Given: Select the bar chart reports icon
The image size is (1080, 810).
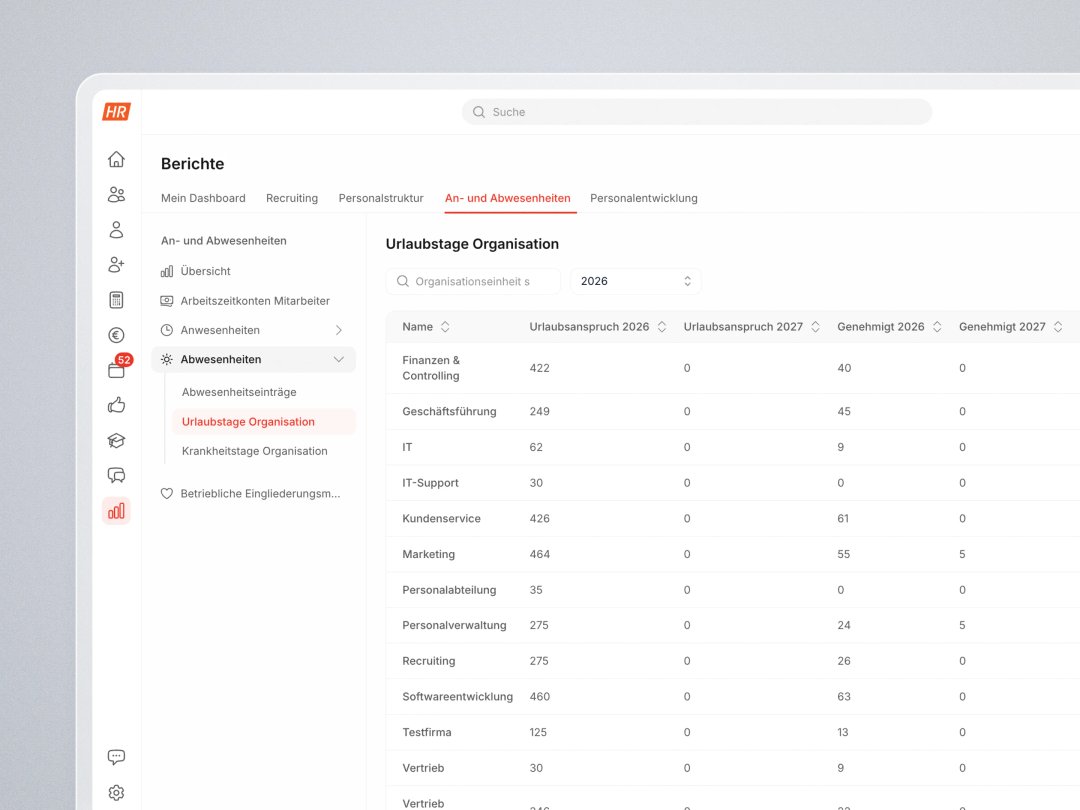Looking at the screenshot, I should (x=116, y=510).
